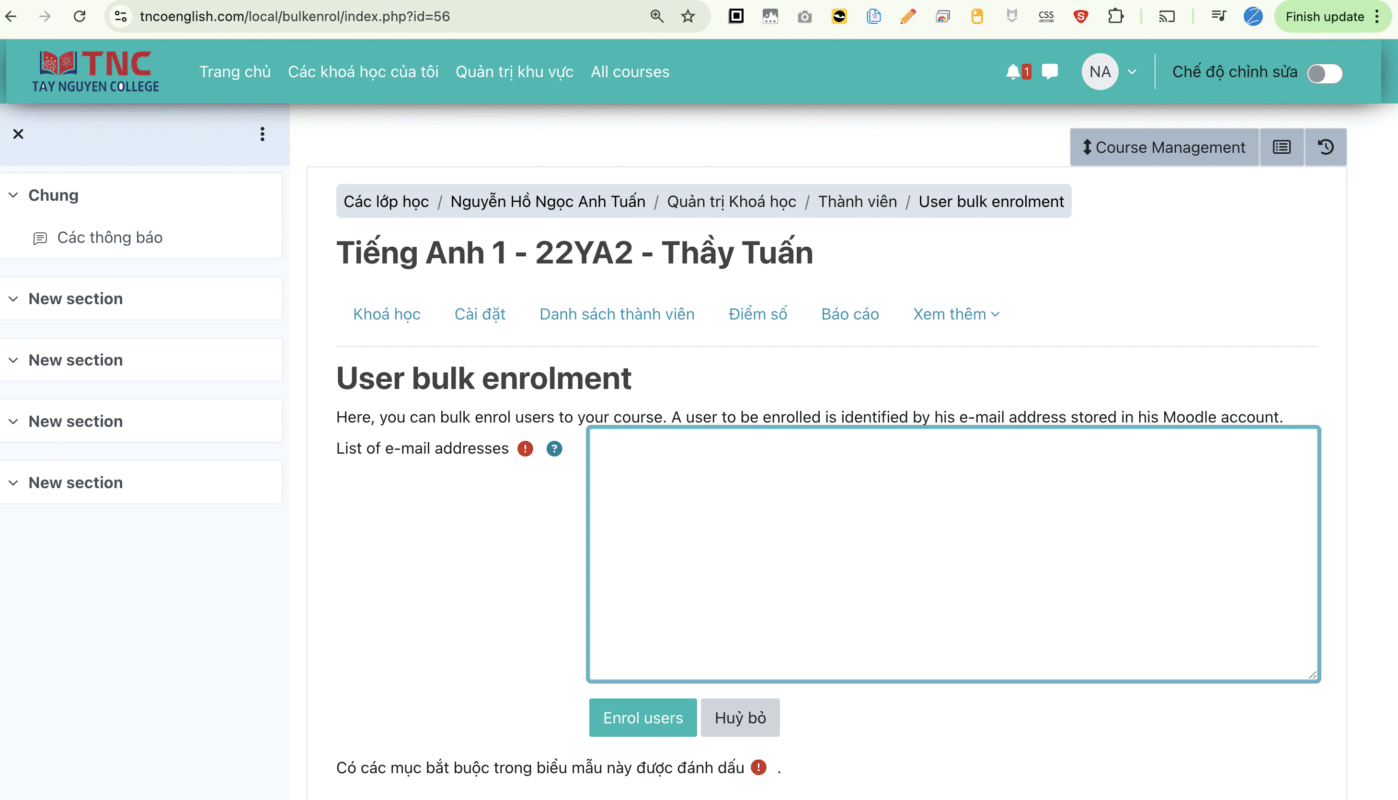1398x800 pixels.
Task: Open the Xem thêm dropdown
Action: pyautogui.click(x=956, y=314)
